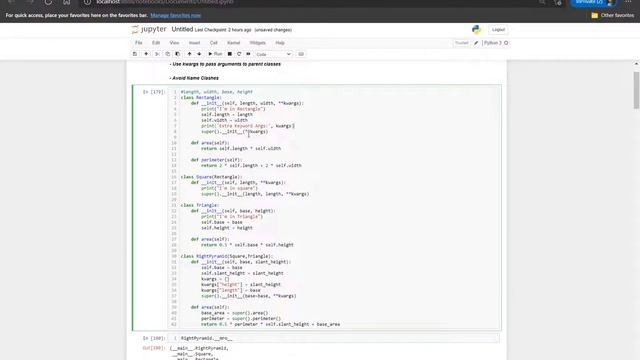
Task: Click the Jupyter logo
Action: pyautogui.click(x=149, y=29)
